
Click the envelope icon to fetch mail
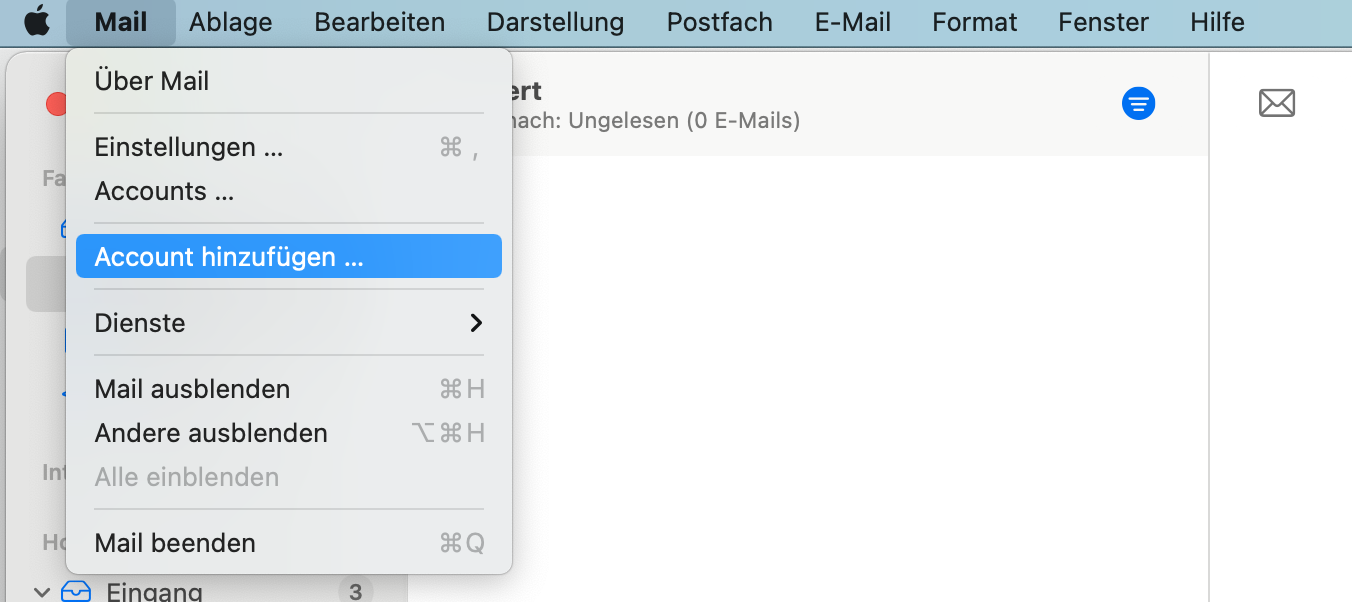pyautogui.click(x=1276, y=103)
